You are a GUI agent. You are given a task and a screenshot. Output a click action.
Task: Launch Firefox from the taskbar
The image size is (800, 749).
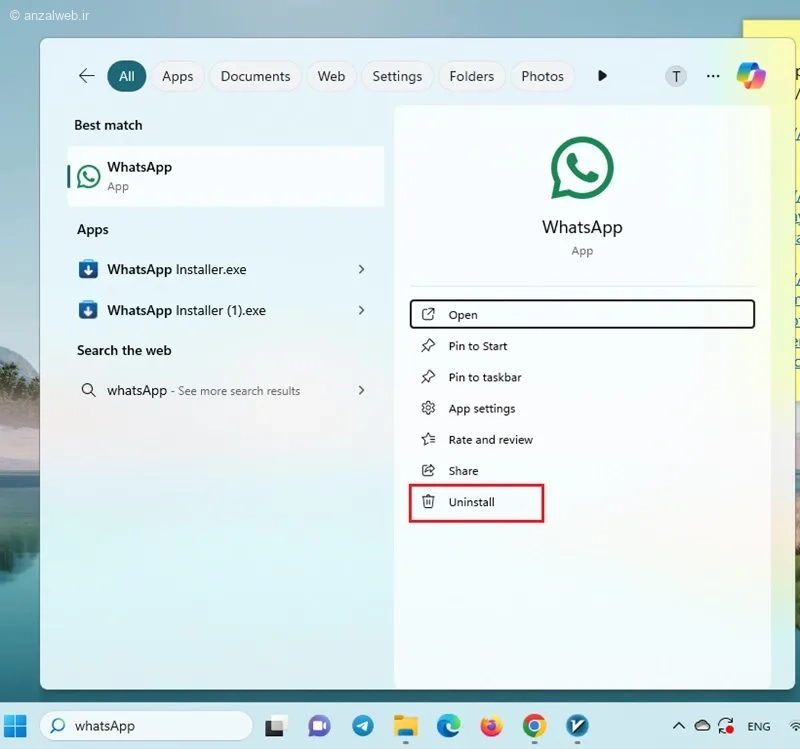(491, 726)
